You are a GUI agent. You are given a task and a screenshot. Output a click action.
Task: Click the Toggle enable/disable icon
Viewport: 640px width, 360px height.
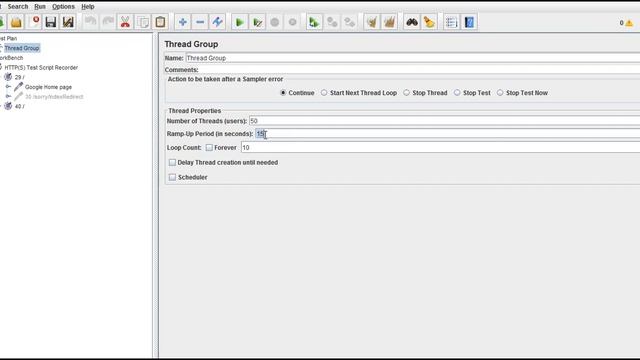[x=218, y=22]
